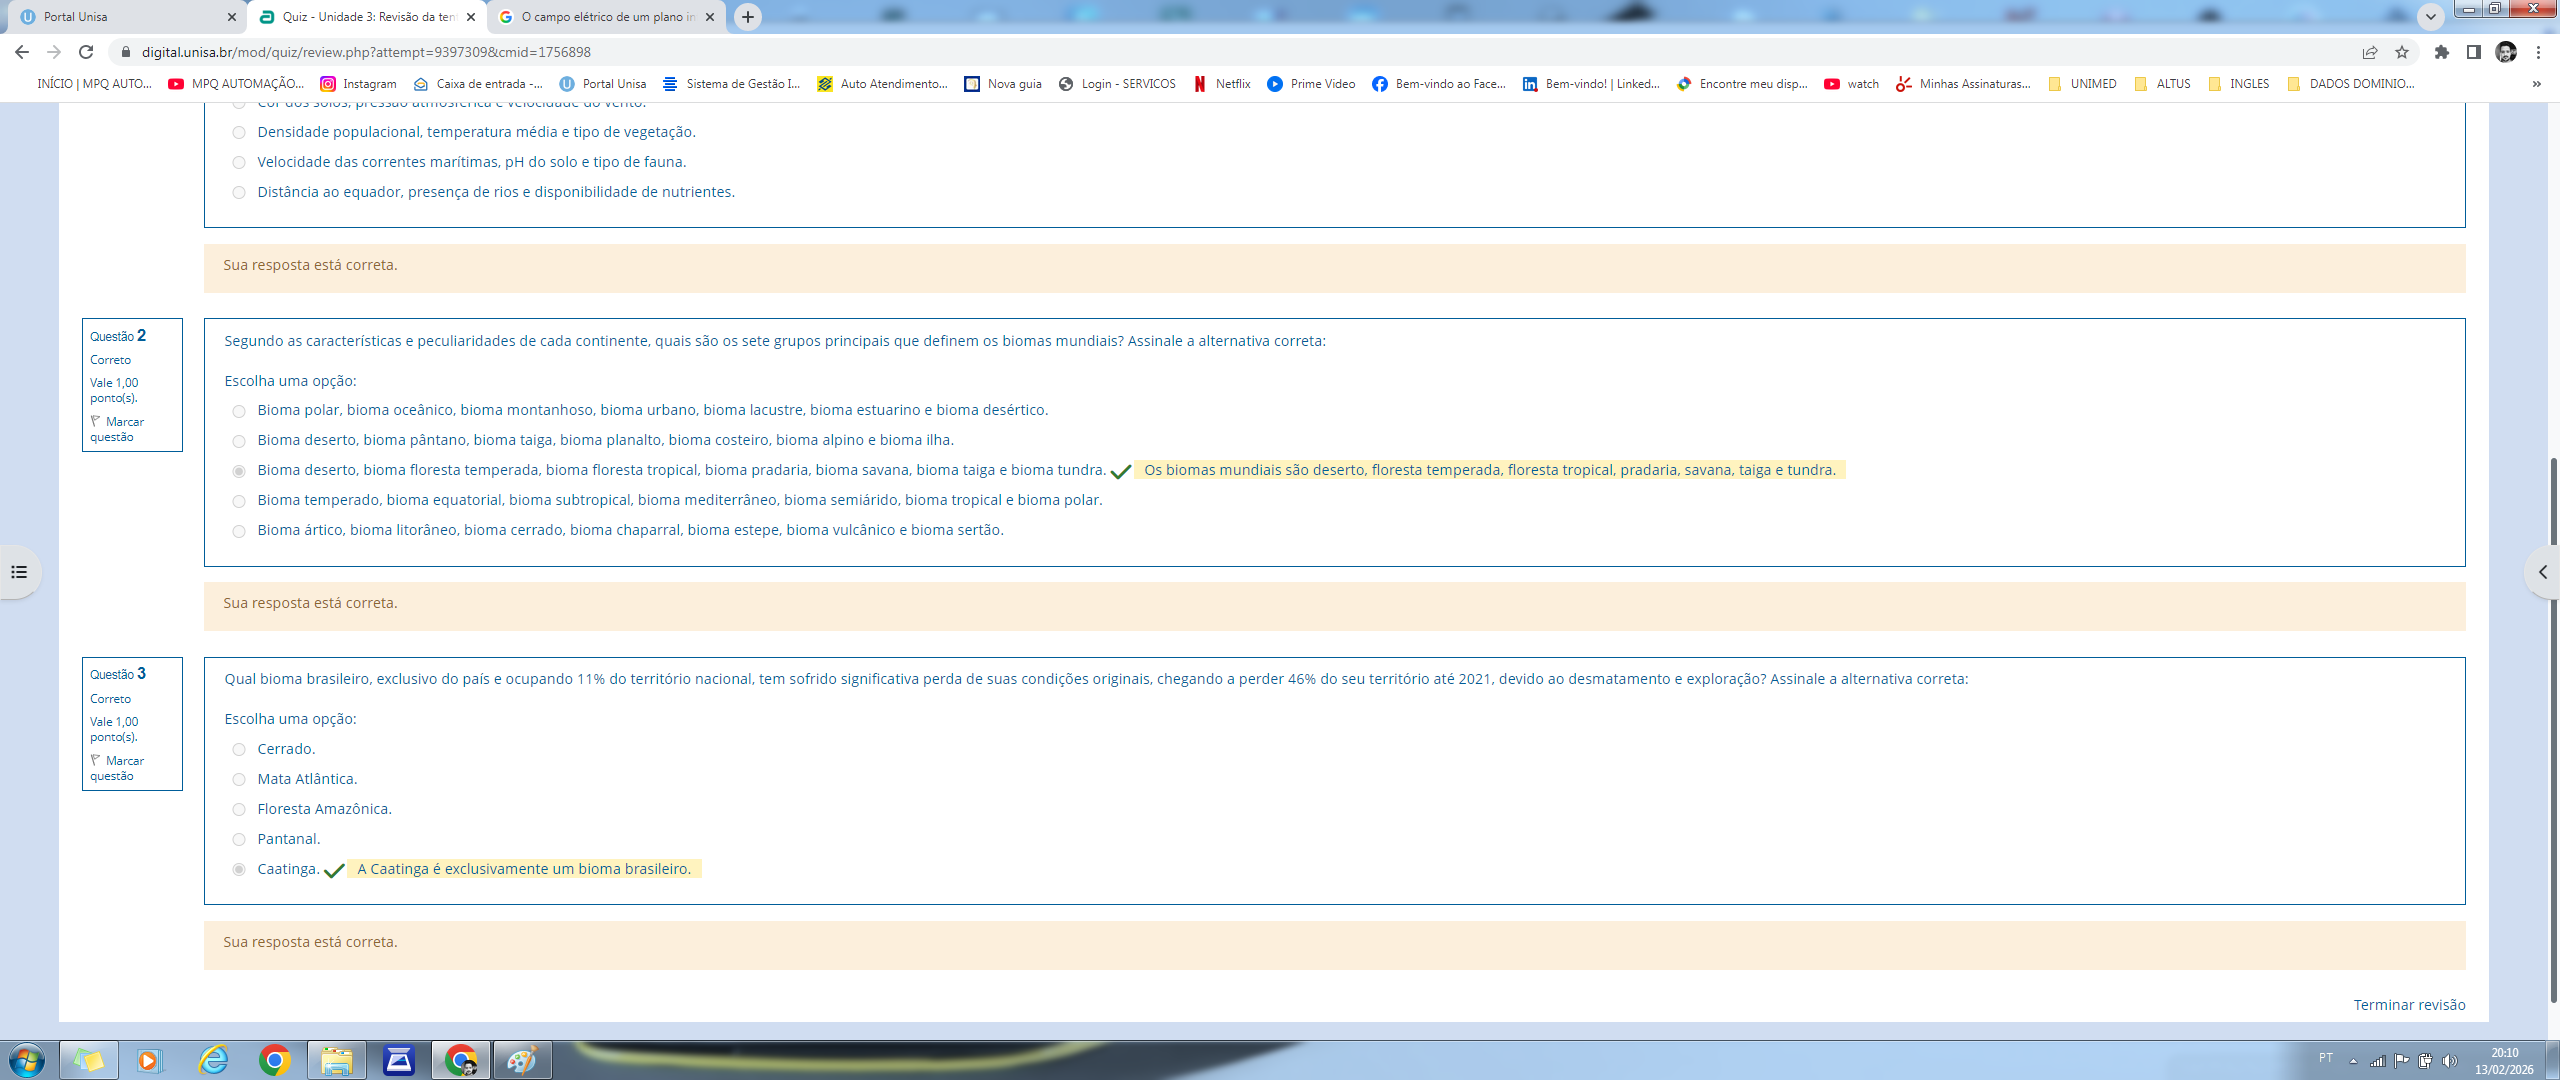This screenshot has height=1080, width=2560.
Task: Launch Internet Explorer from taskbar
Action: (213, 1060)
